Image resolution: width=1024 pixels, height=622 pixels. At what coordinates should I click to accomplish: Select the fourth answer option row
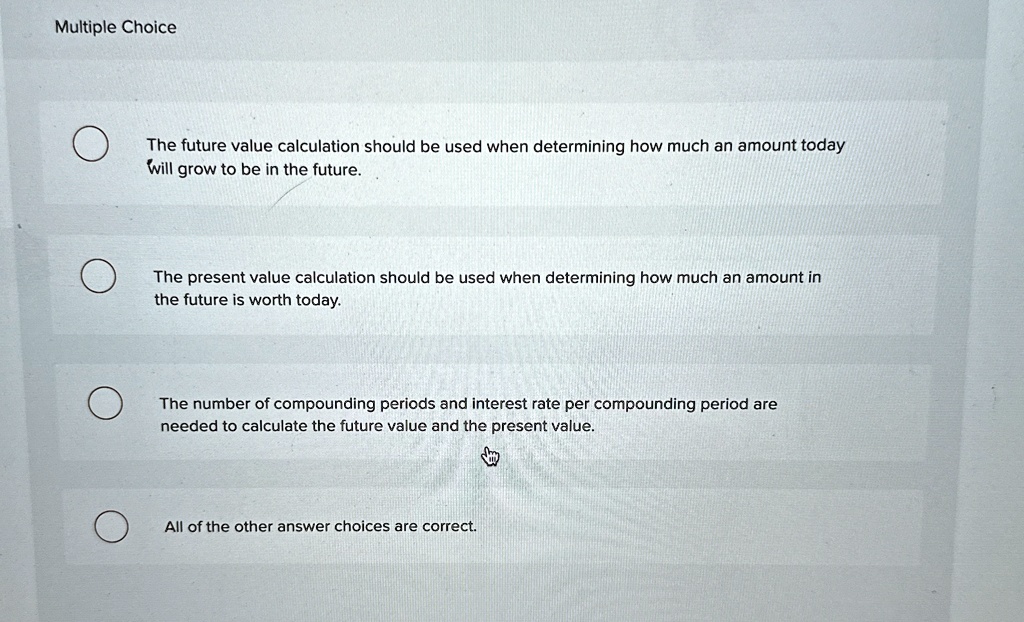point(490,526)
